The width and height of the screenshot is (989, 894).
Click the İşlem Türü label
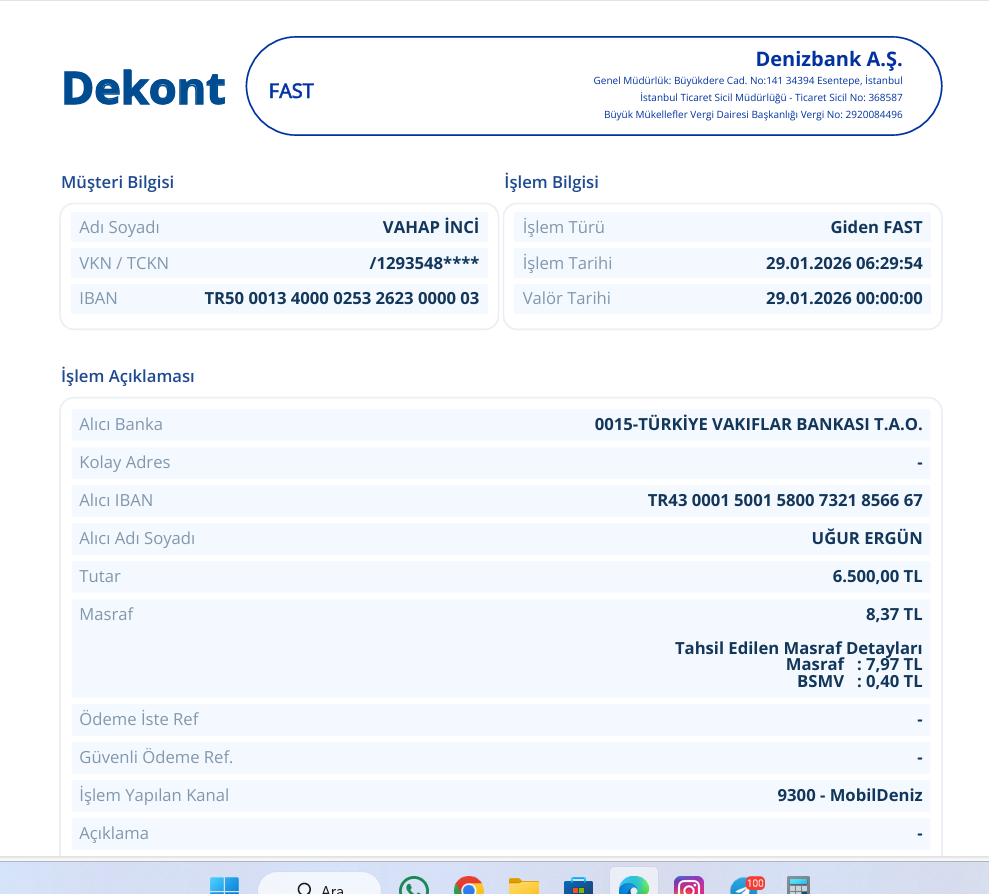point(563,227)
